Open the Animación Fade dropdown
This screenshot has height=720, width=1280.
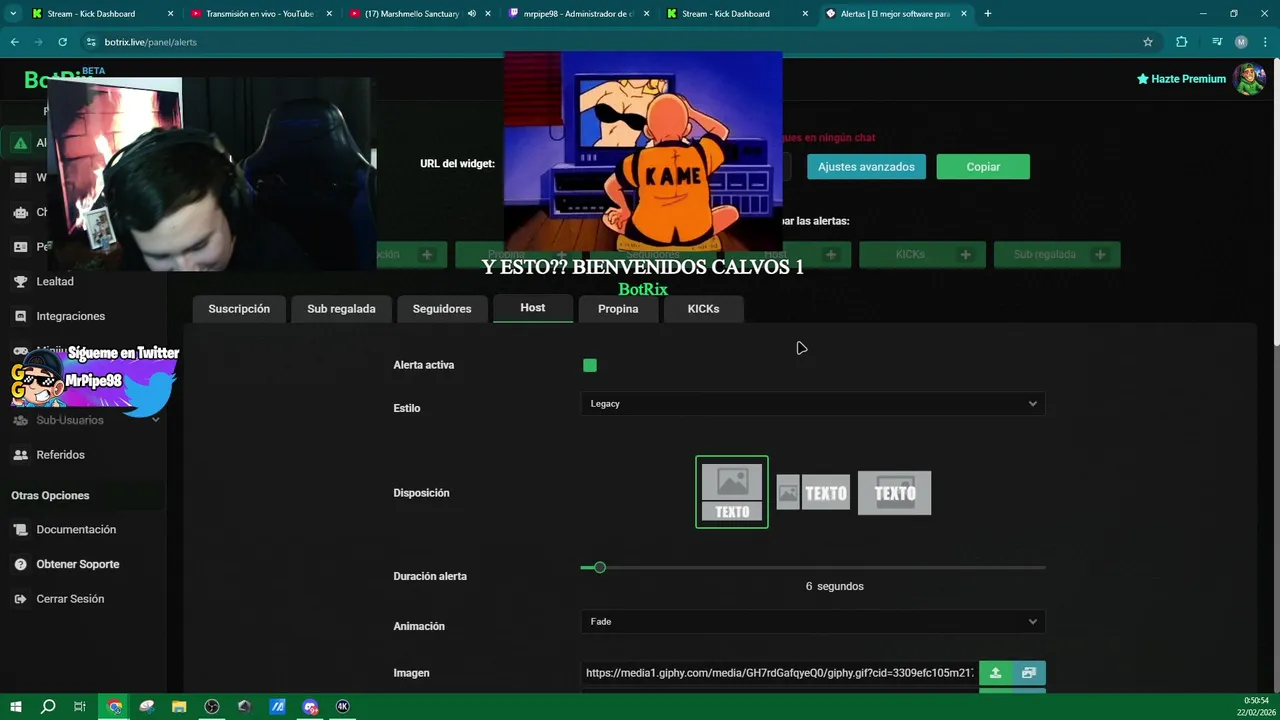[813, 622]
